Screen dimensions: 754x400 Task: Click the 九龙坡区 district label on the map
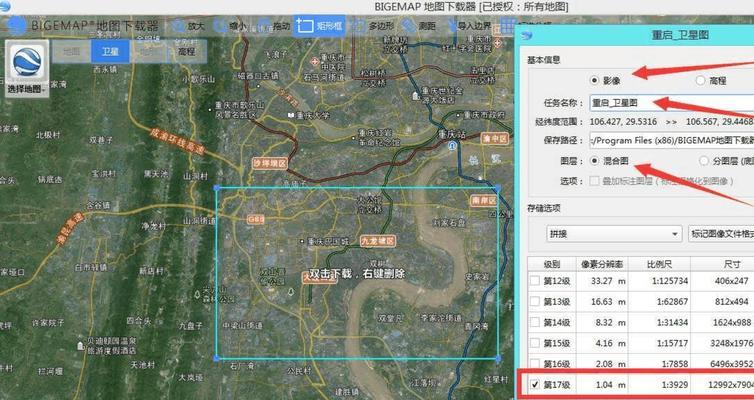377,240
